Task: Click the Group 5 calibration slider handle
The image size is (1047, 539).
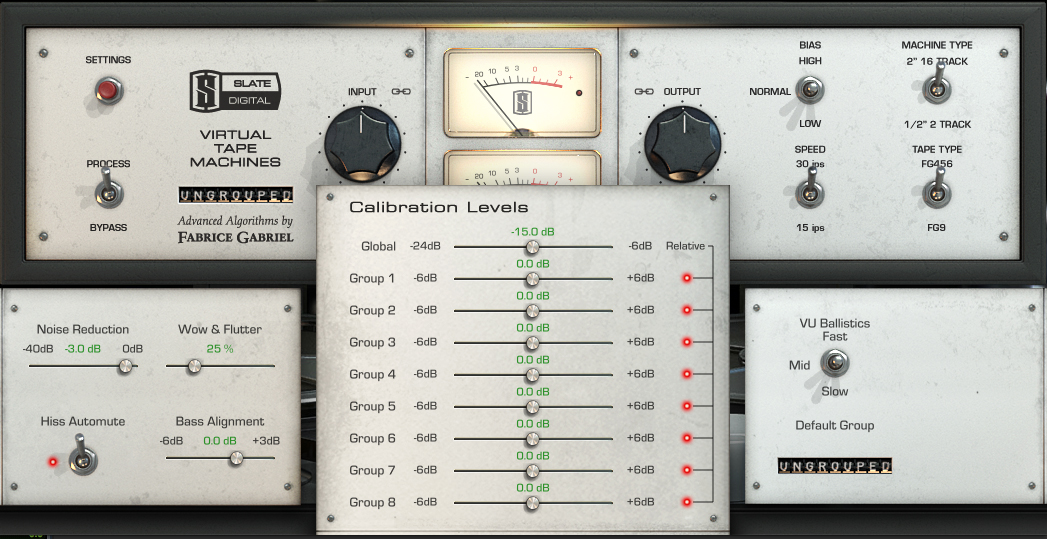Action: click(532, 407)
